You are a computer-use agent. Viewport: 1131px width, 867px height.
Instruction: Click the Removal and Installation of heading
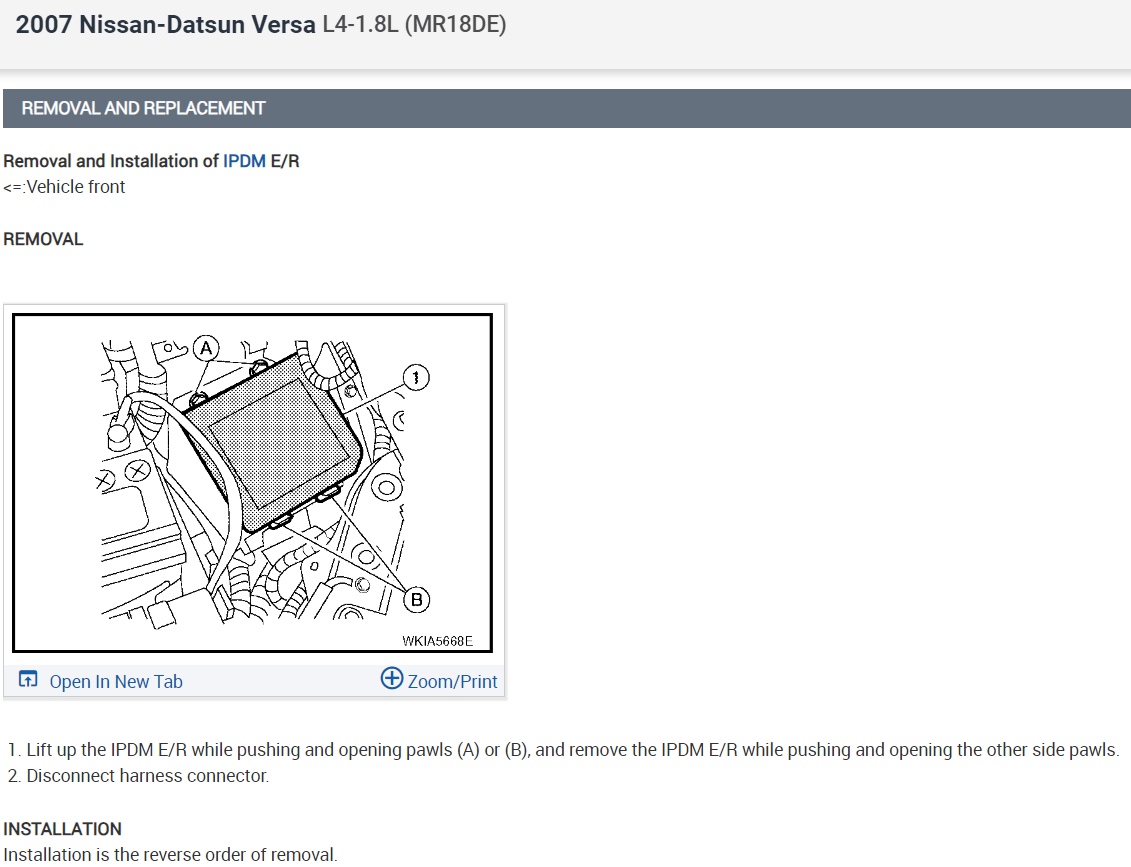click(x=151, y=161)
